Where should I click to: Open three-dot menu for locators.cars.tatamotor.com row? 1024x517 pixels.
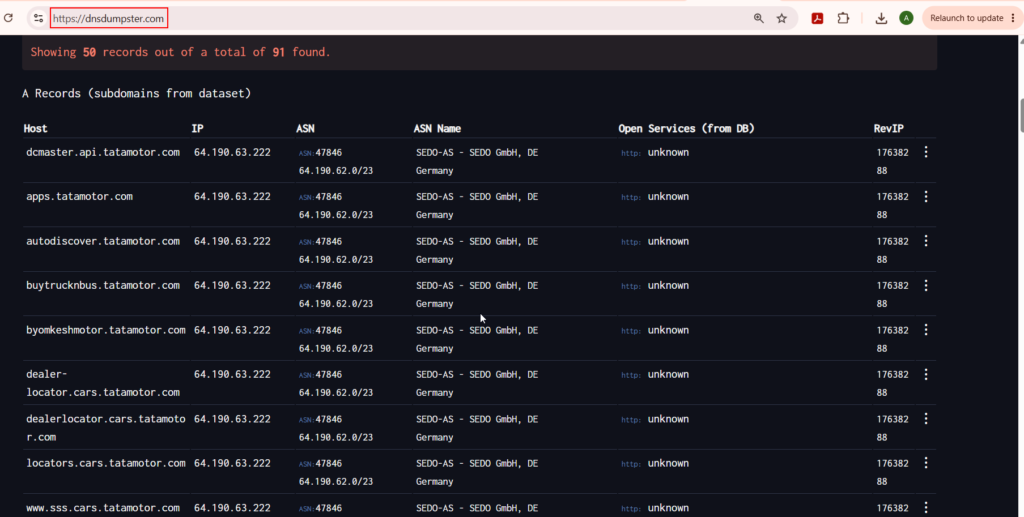(x=925, y=463)
